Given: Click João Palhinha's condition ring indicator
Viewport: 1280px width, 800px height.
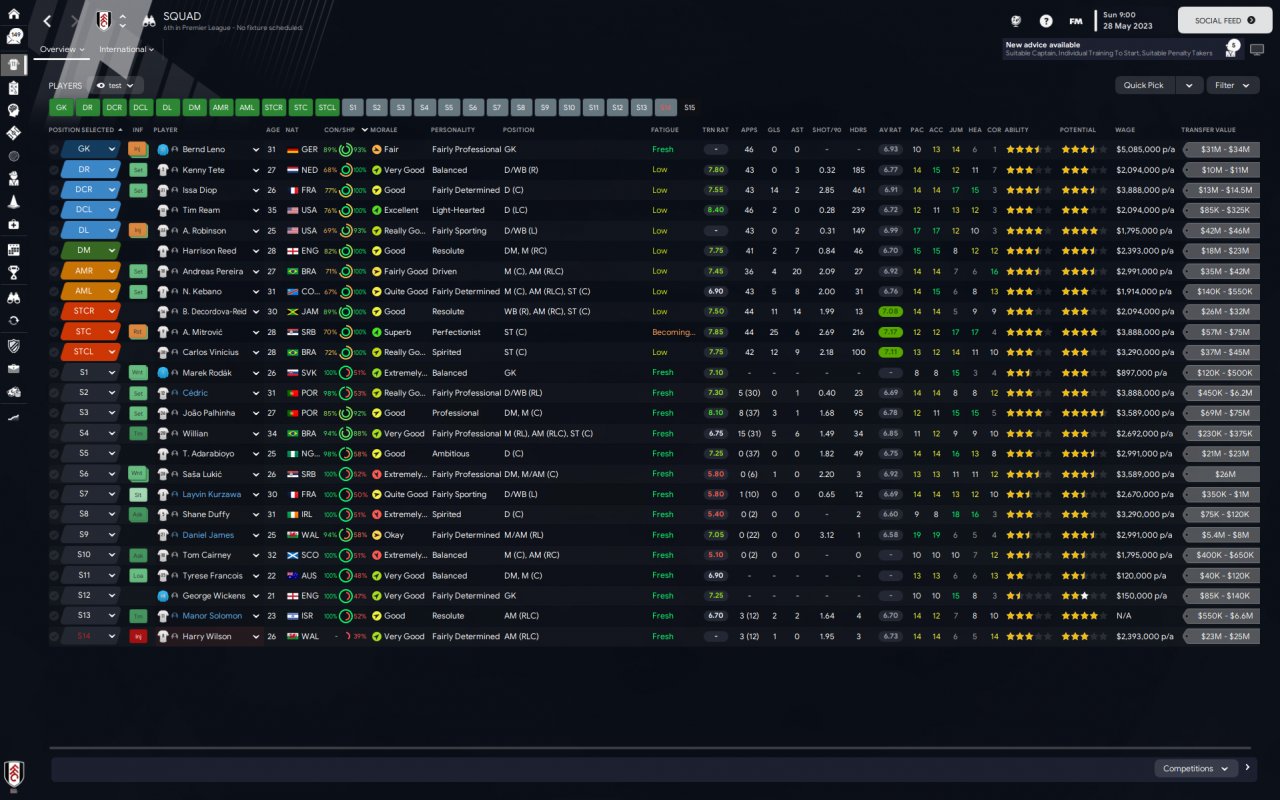Looking at the screenshot, I should [345, 413].
